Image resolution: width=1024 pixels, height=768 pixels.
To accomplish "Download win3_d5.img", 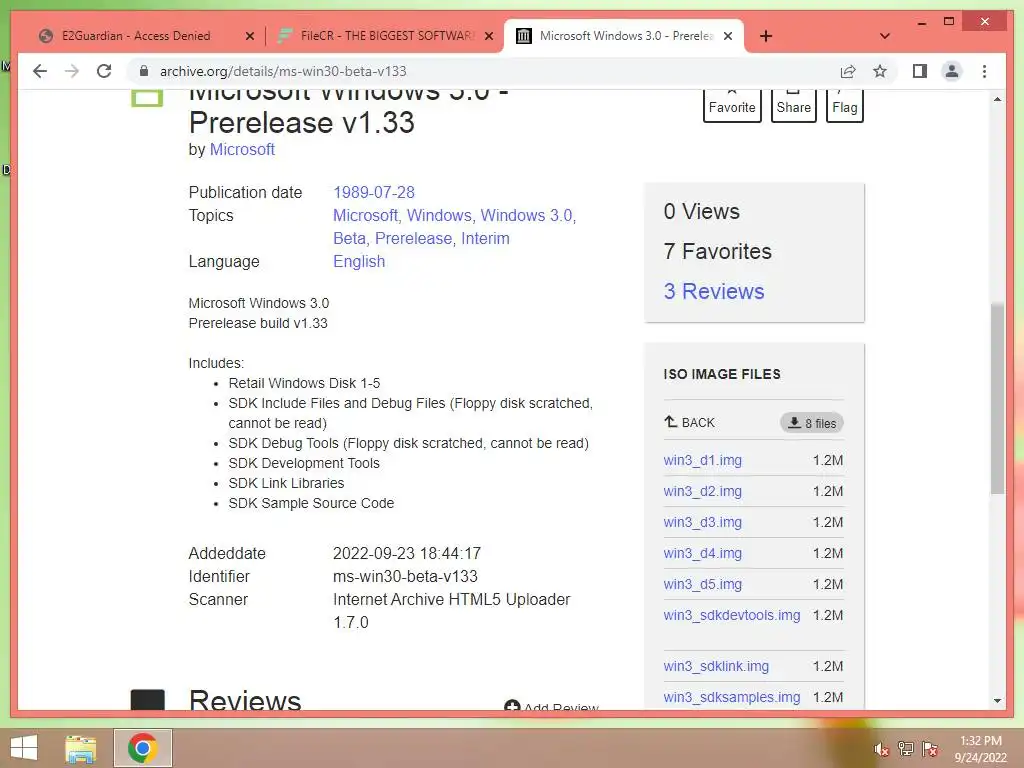I will pos(703,584).
